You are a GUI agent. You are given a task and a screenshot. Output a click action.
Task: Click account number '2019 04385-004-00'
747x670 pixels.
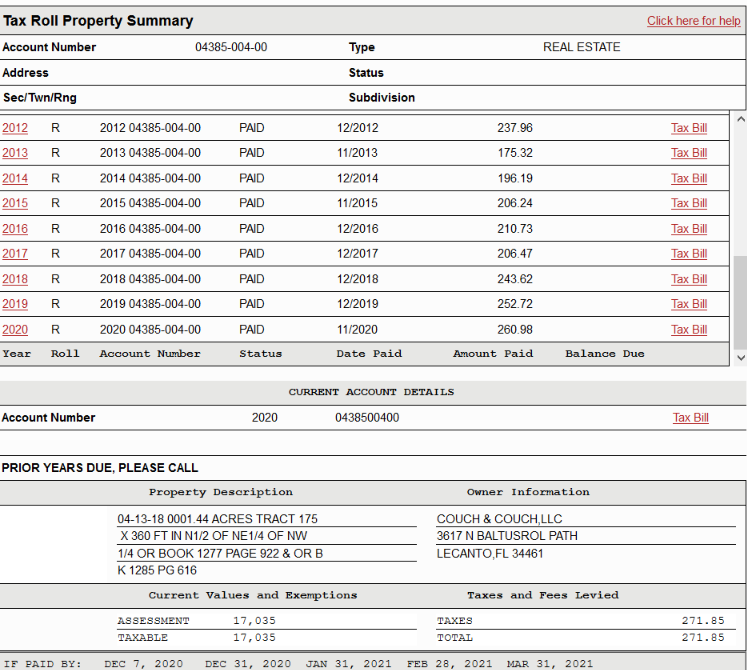[150, 304]
